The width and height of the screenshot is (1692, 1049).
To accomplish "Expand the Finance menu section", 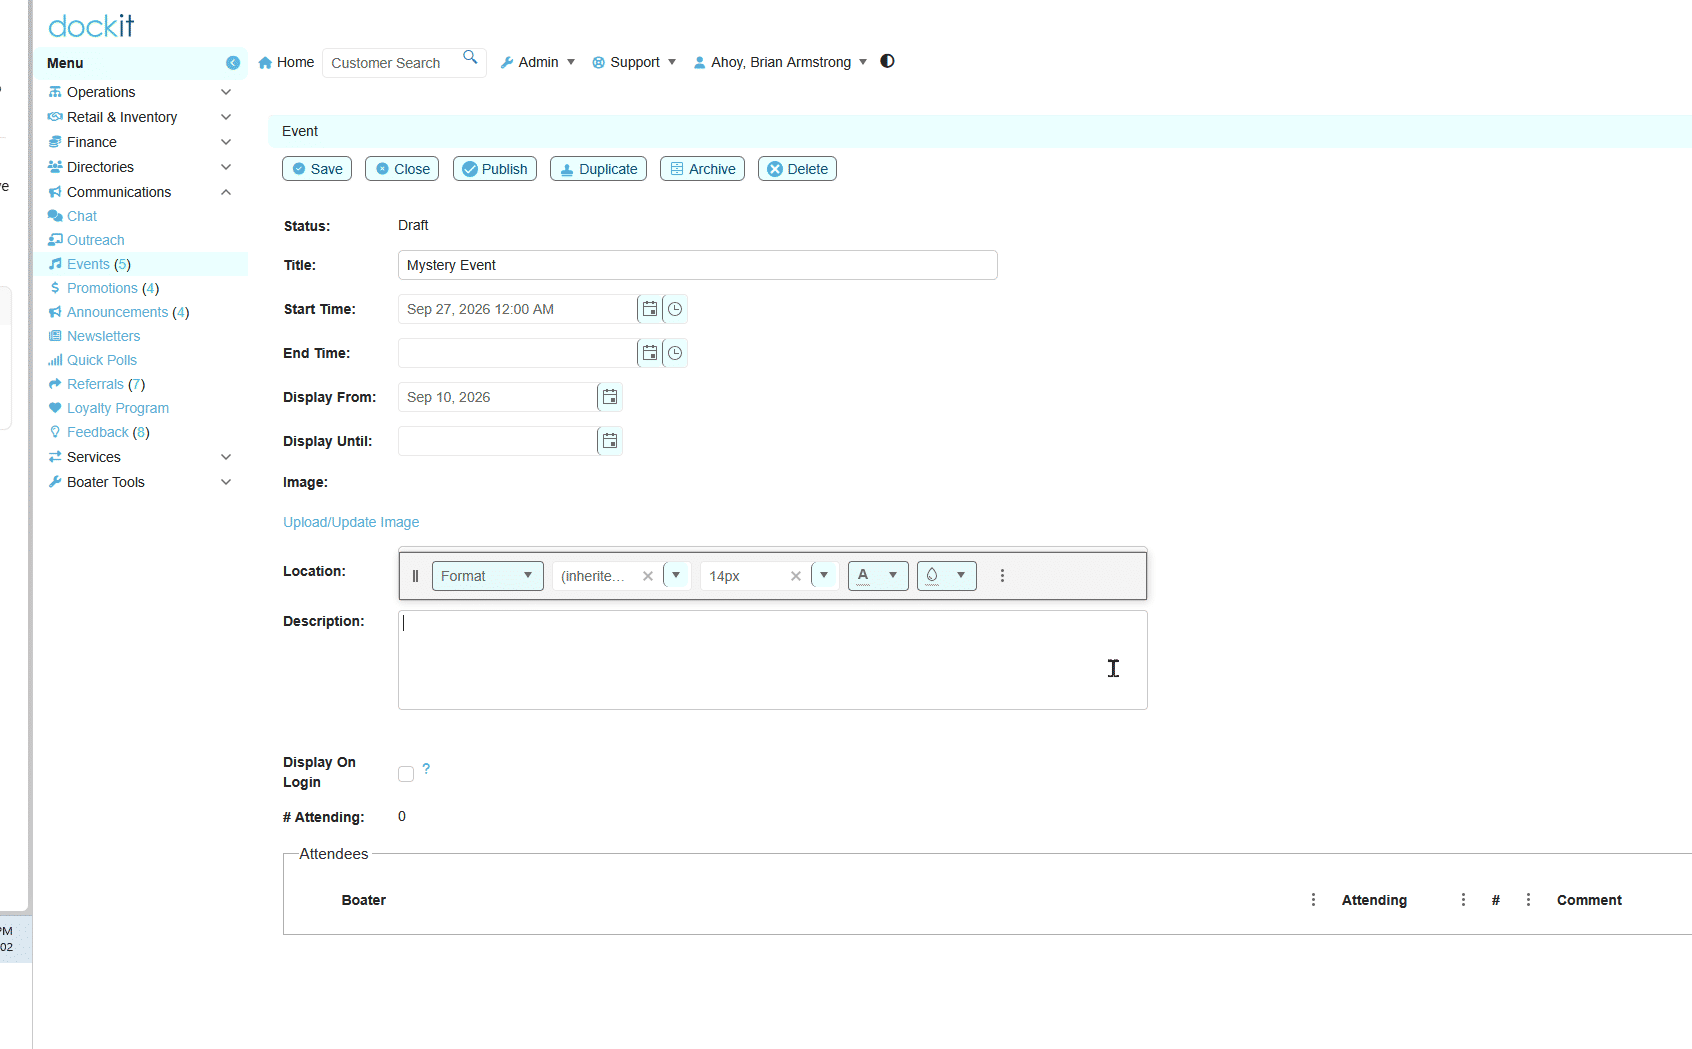I will click(x=140, y=142).
